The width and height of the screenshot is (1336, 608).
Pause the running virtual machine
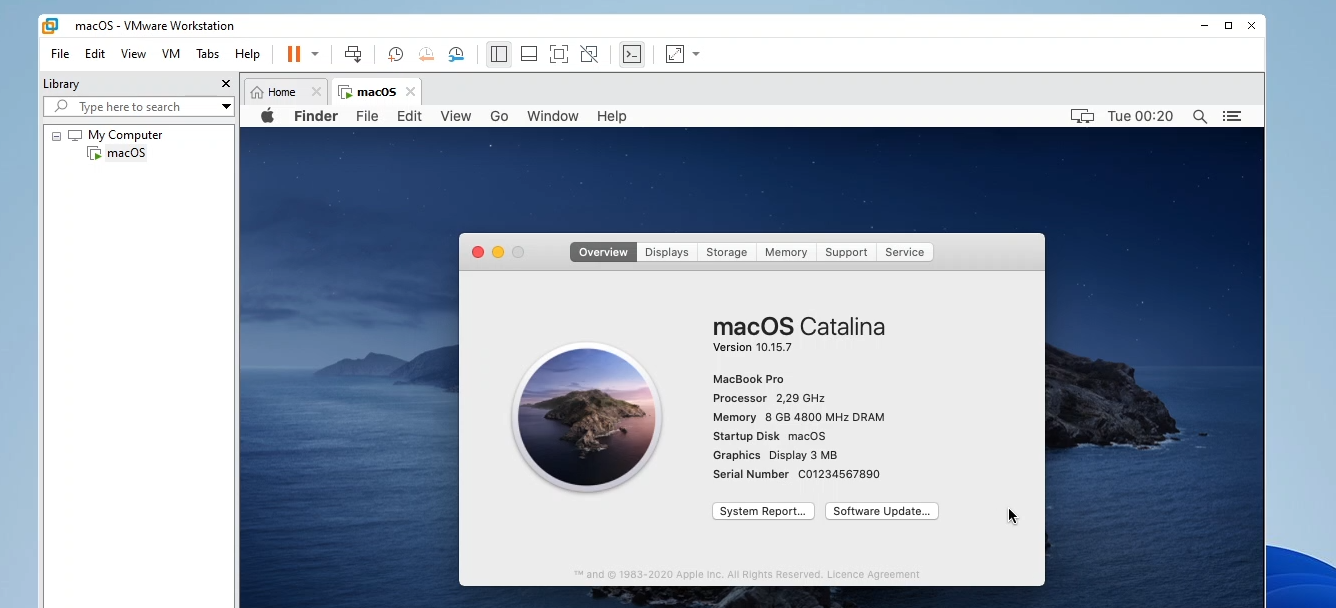[x=294, y=54]
